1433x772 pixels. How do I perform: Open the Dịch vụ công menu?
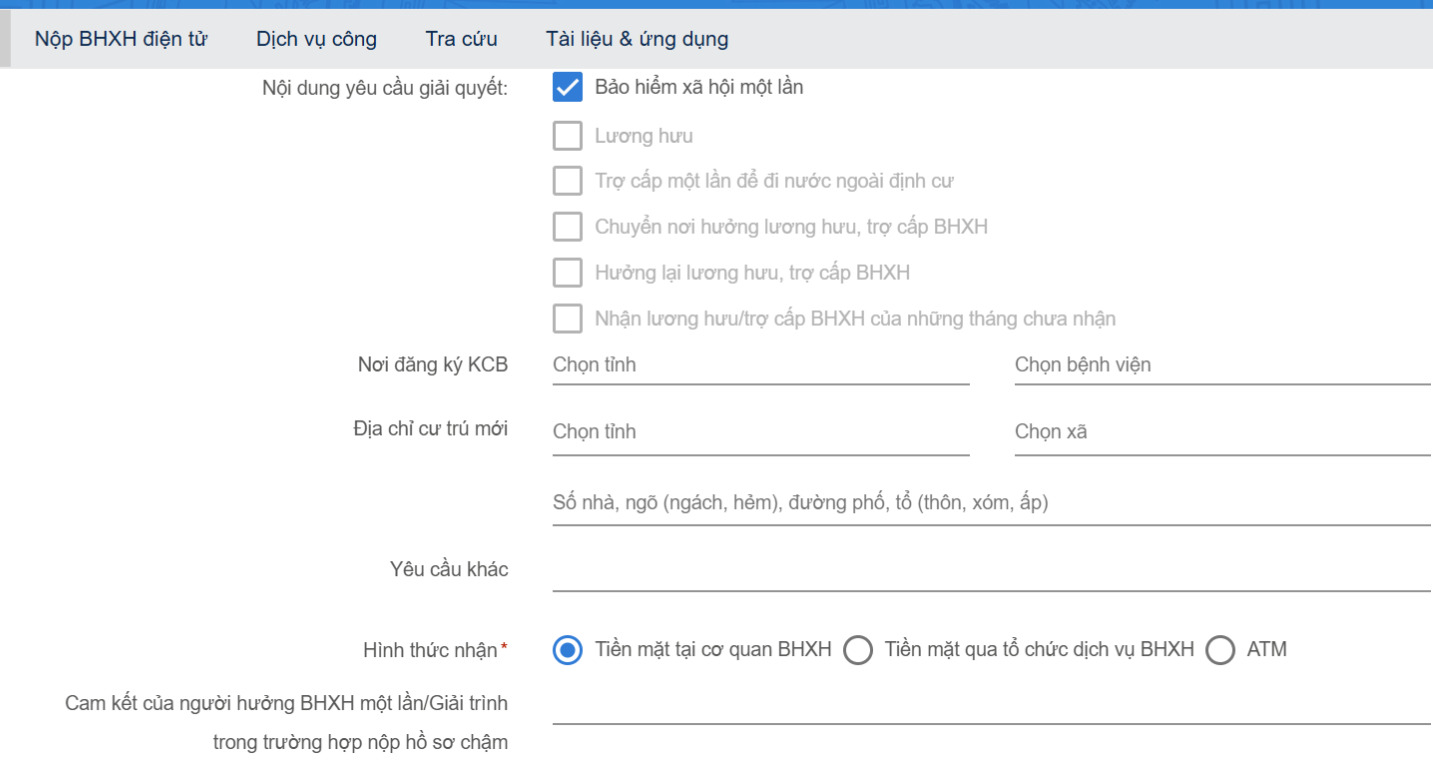[316, 40]
